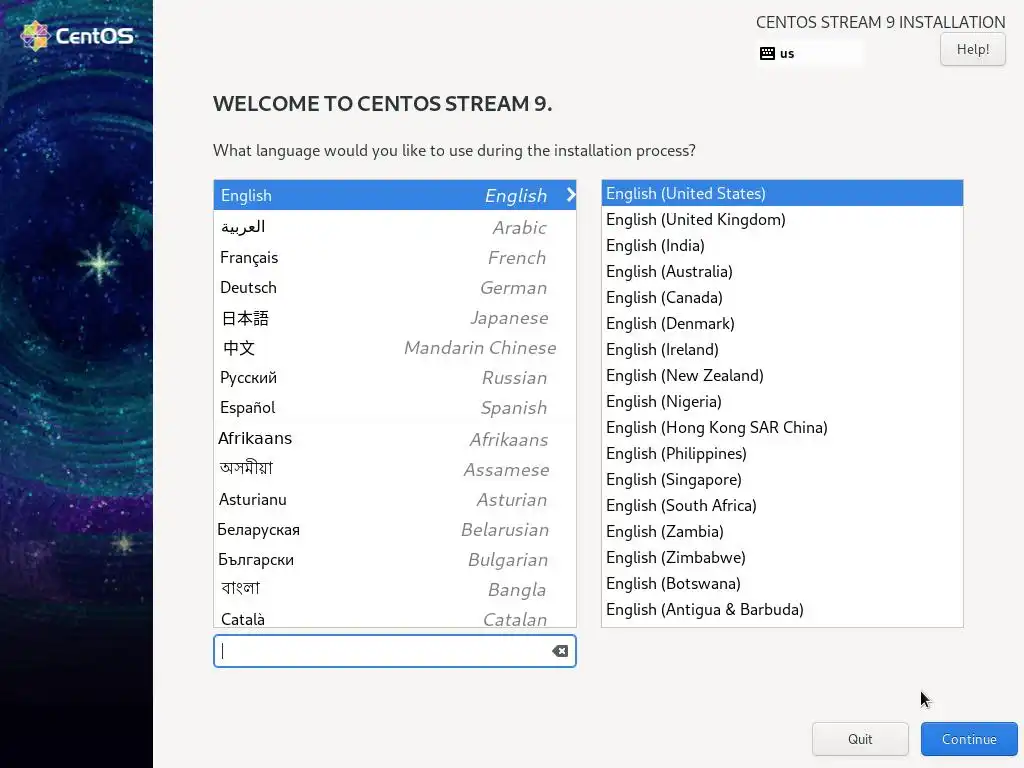The width and height of the screenshot is (1024, 768).
Task: Click the CentOS logo in the sidebar
Action: click(77, 35)
